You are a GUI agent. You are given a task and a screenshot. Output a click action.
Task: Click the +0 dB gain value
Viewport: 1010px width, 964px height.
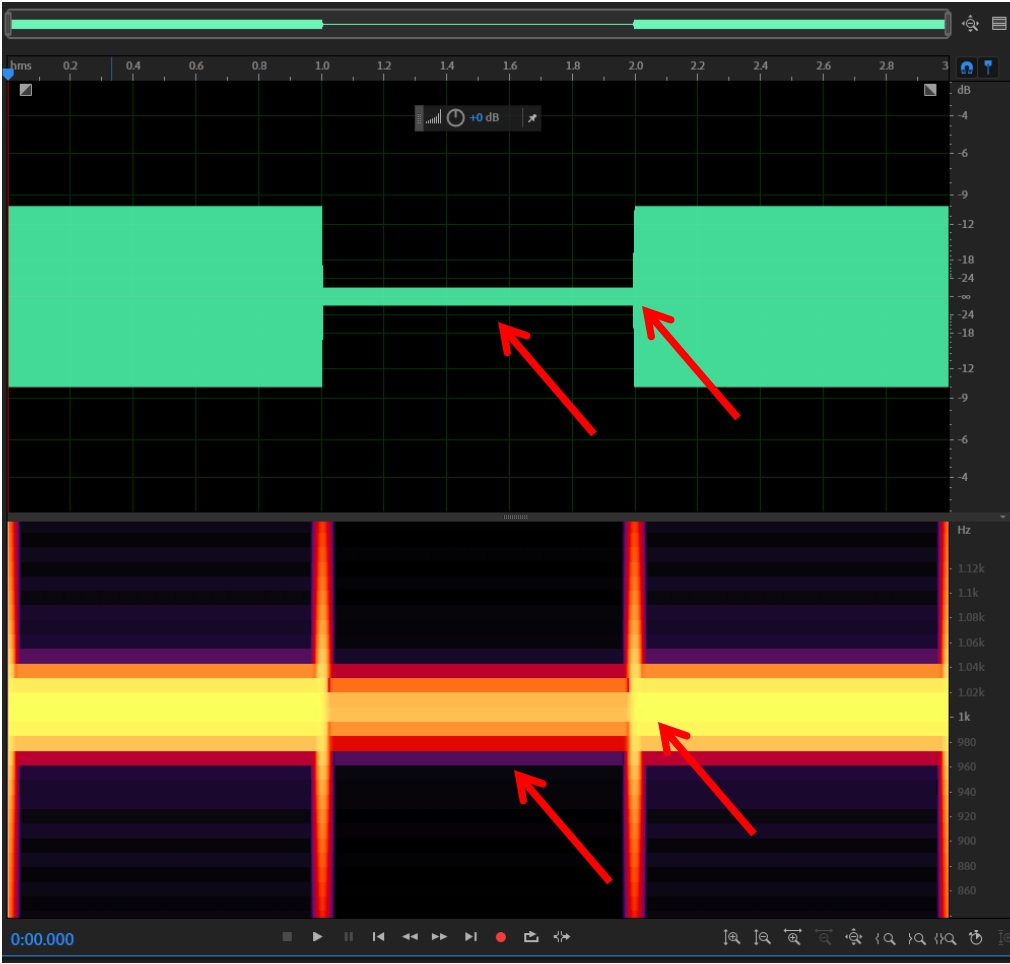pyautogui.click(x=484, y=118)
